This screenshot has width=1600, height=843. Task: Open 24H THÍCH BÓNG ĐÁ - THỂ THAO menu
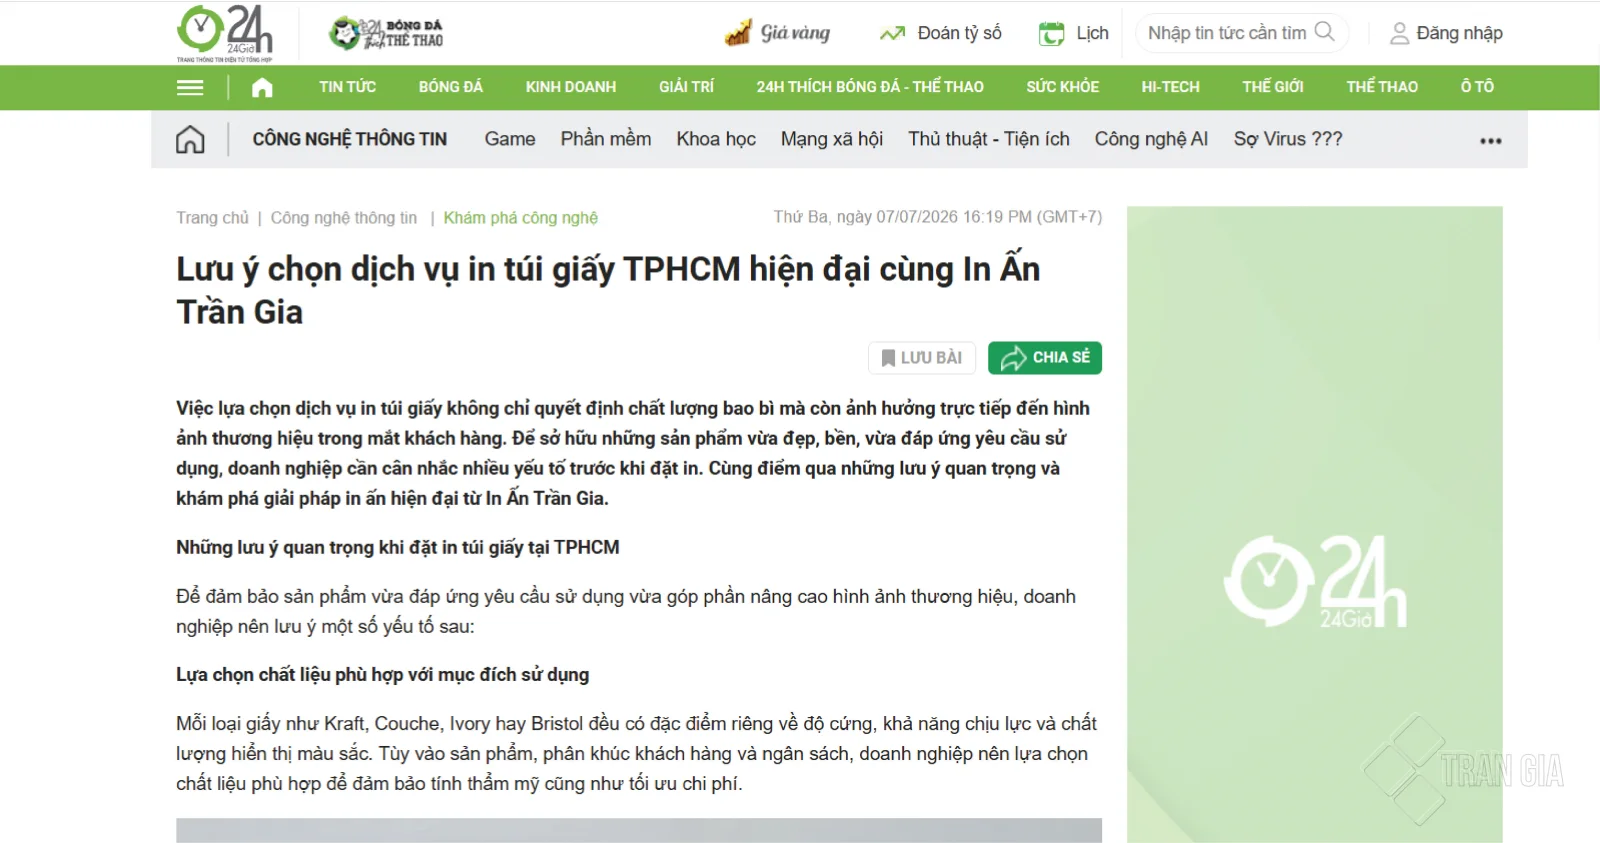click(870, 87)
